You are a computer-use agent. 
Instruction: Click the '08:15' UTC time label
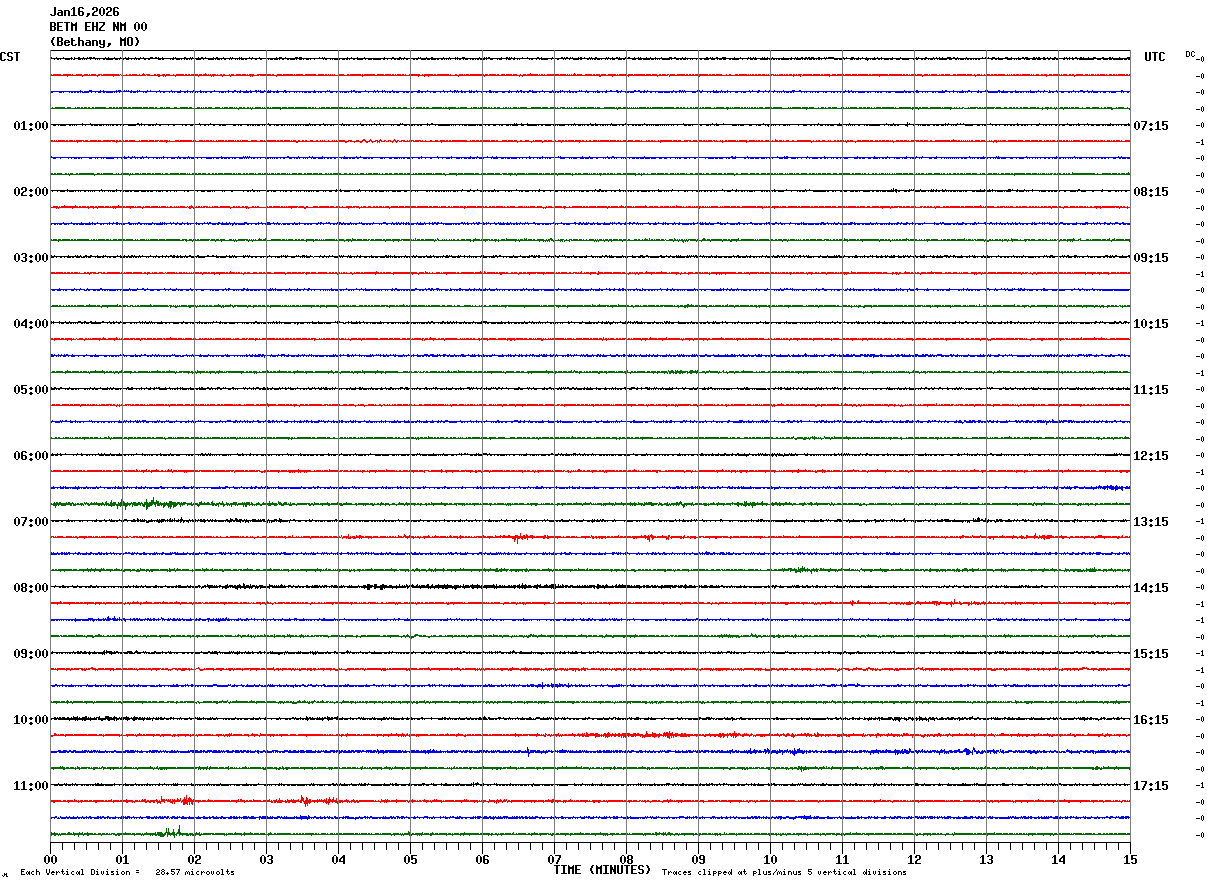(1150, 192)
